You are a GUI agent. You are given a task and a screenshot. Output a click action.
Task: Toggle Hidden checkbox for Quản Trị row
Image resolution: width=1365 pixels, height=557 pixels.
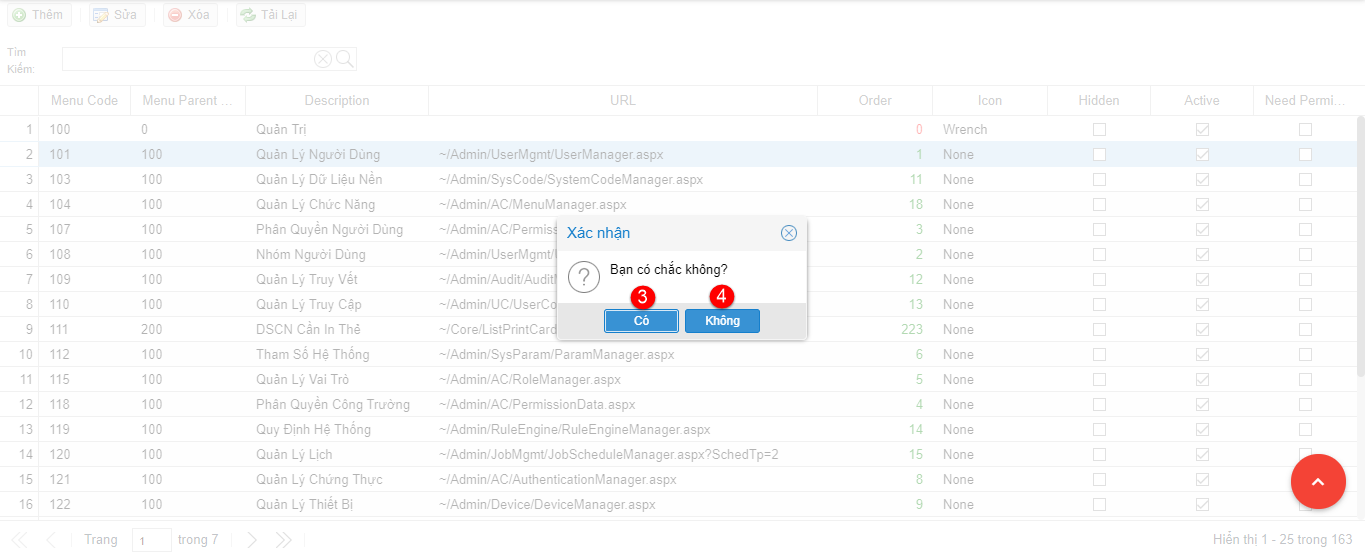pyautogui.click(x=1099, y=129)
